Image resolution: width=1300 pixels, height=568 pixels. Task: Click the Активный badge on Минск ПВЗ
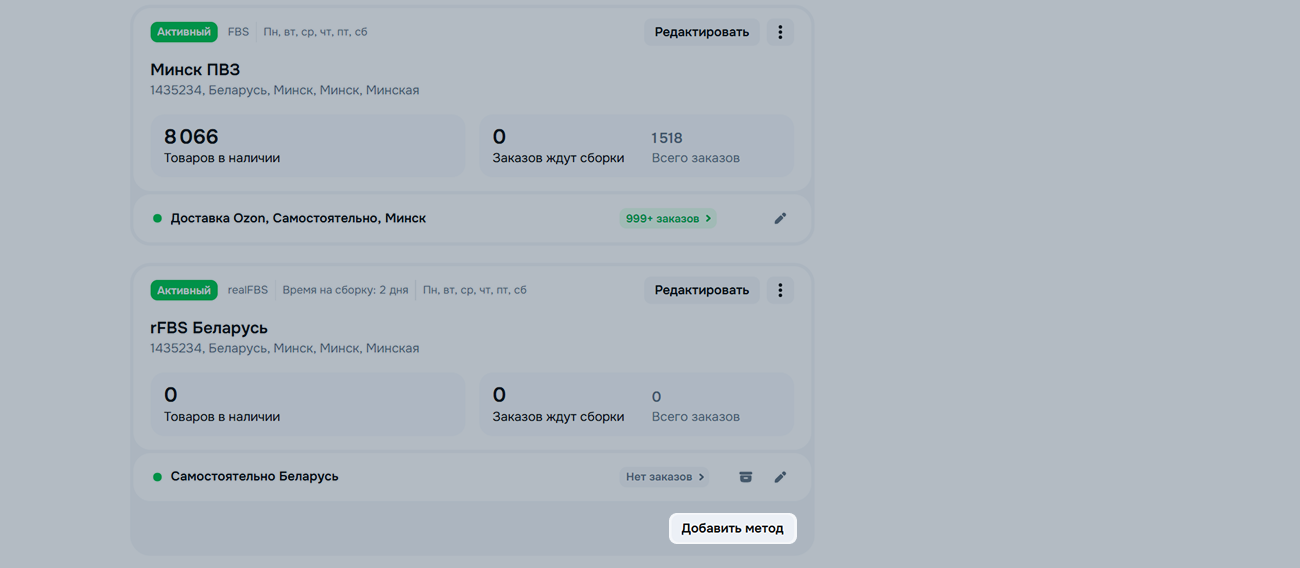click(184, 32)
